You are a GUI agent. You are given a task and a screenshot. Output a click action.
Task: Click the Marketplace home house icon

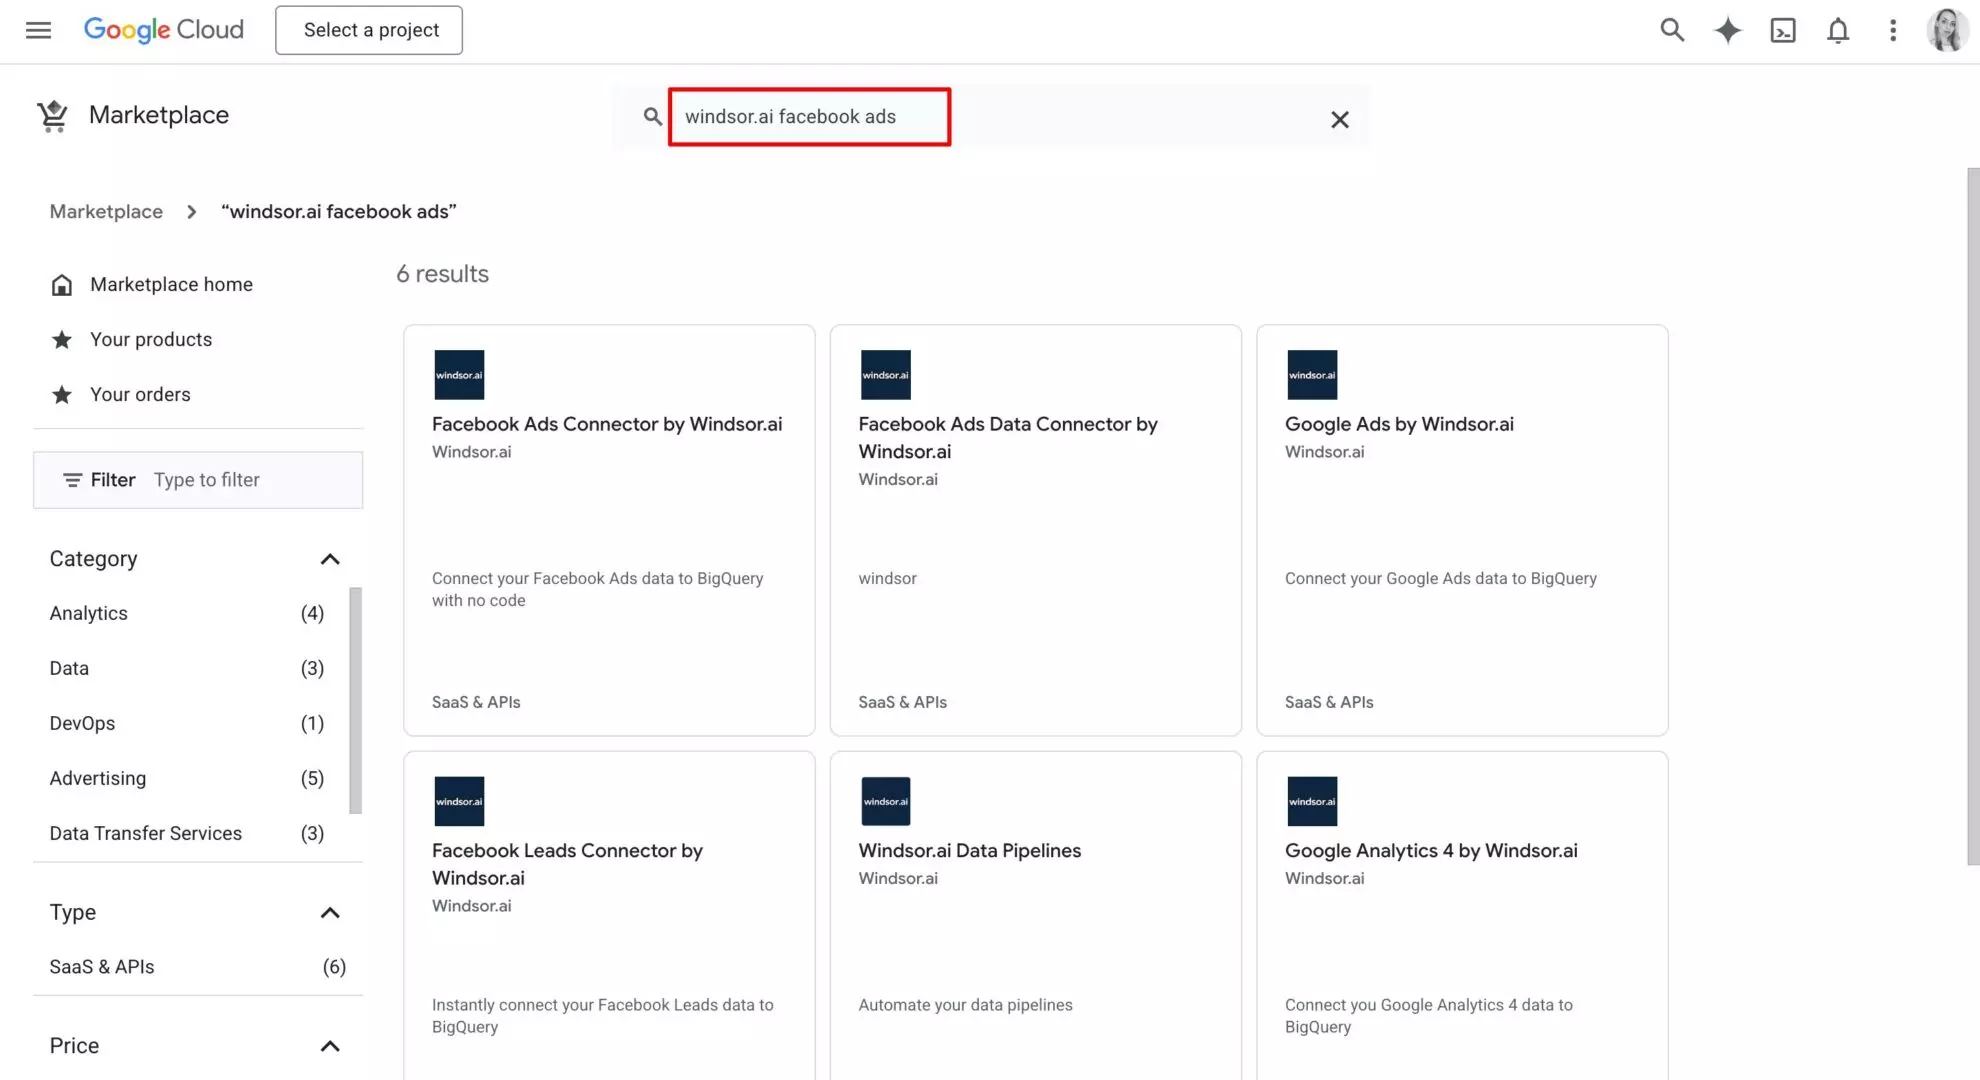pyautogui.click(x=62, y=285)
